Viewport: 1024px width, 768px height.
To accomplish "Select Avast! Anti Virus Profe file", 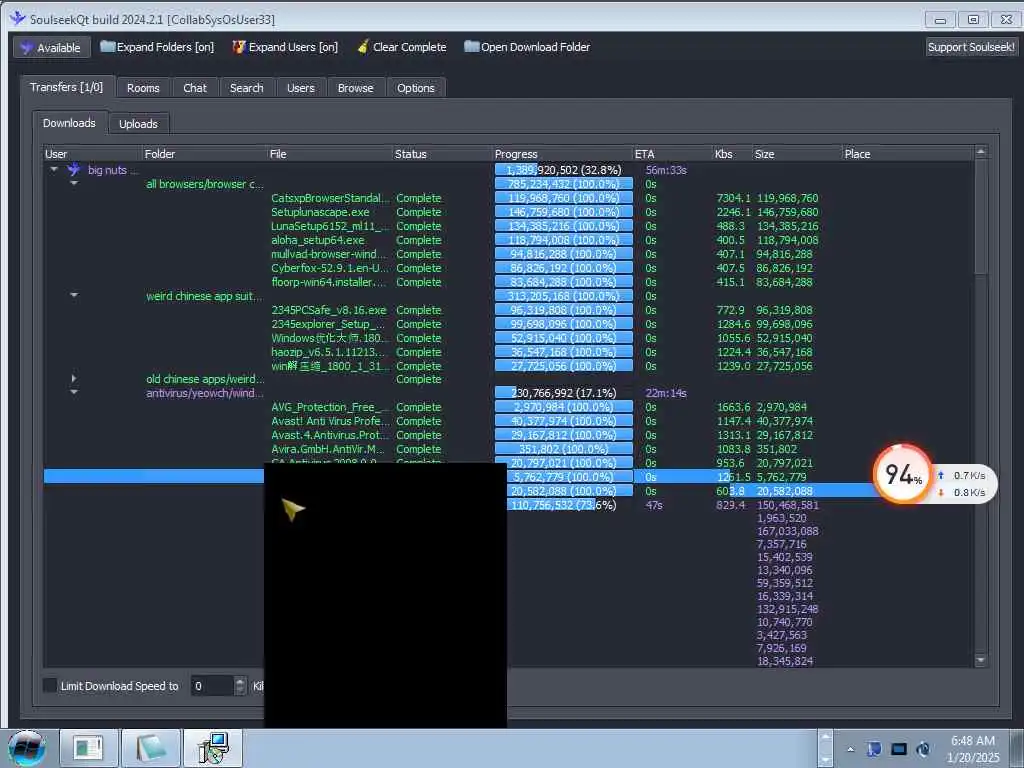I will click(x=329, y=421).
